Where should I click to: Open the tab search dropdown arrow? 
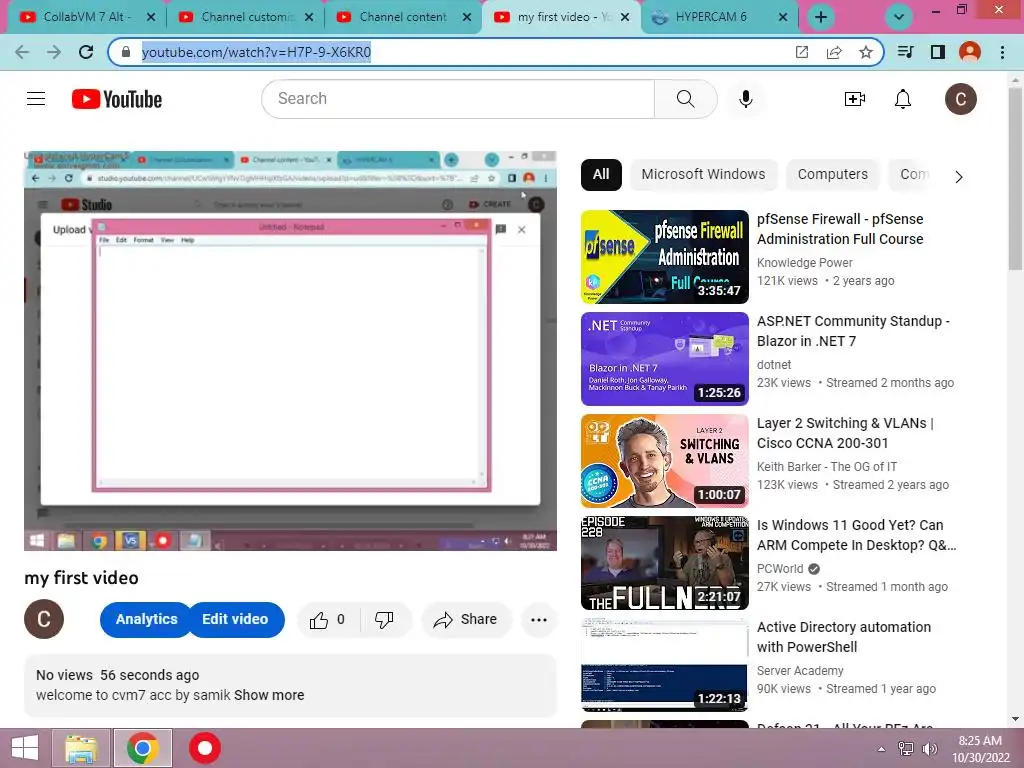pos(899,17)
